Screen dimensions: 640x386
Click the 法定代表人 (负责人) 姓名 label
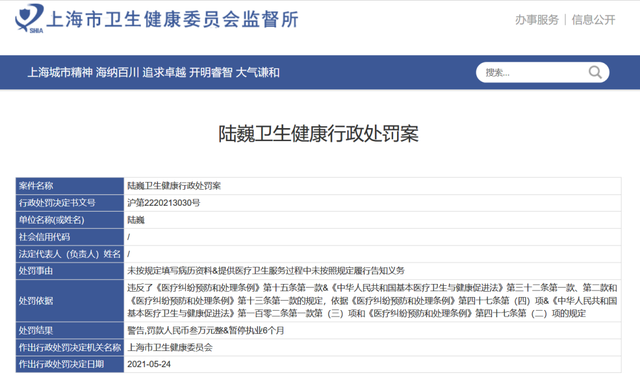(70, 254)
